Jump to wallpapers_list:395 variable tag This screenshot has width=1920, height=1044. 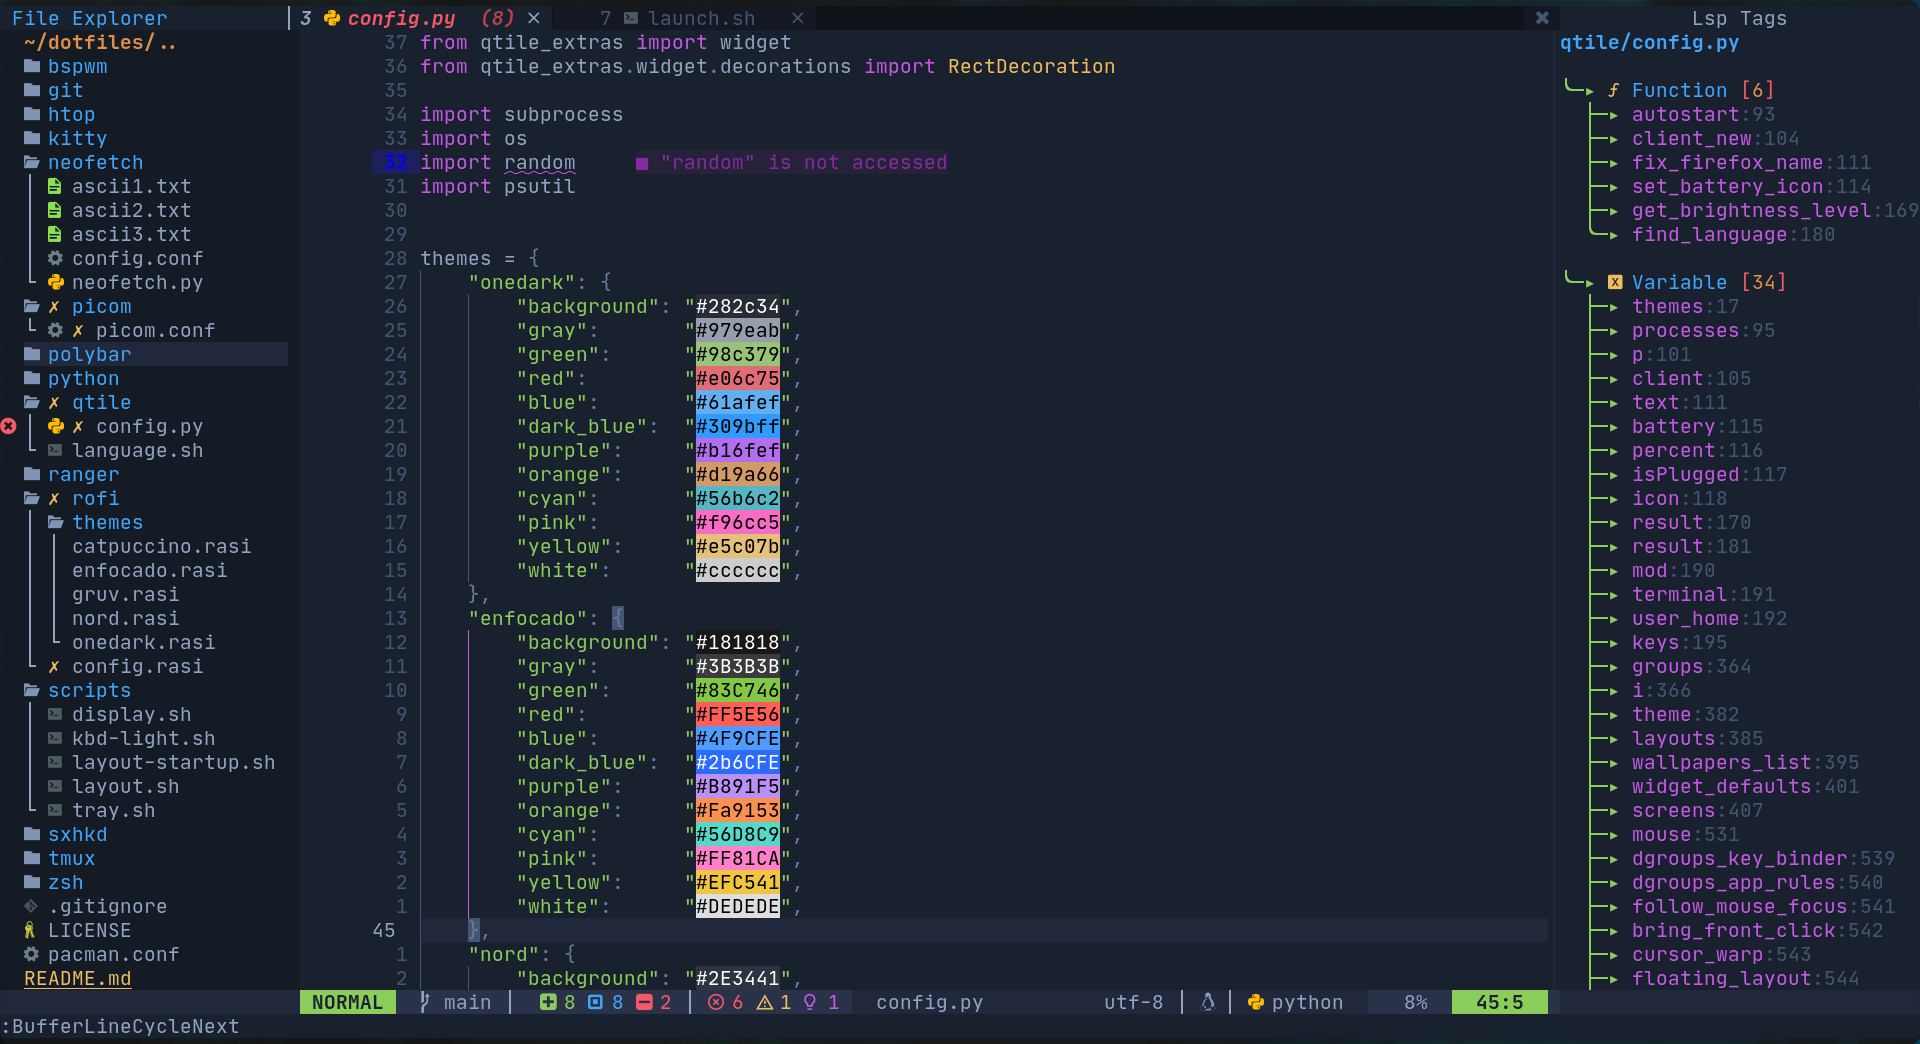[1745, 762]
